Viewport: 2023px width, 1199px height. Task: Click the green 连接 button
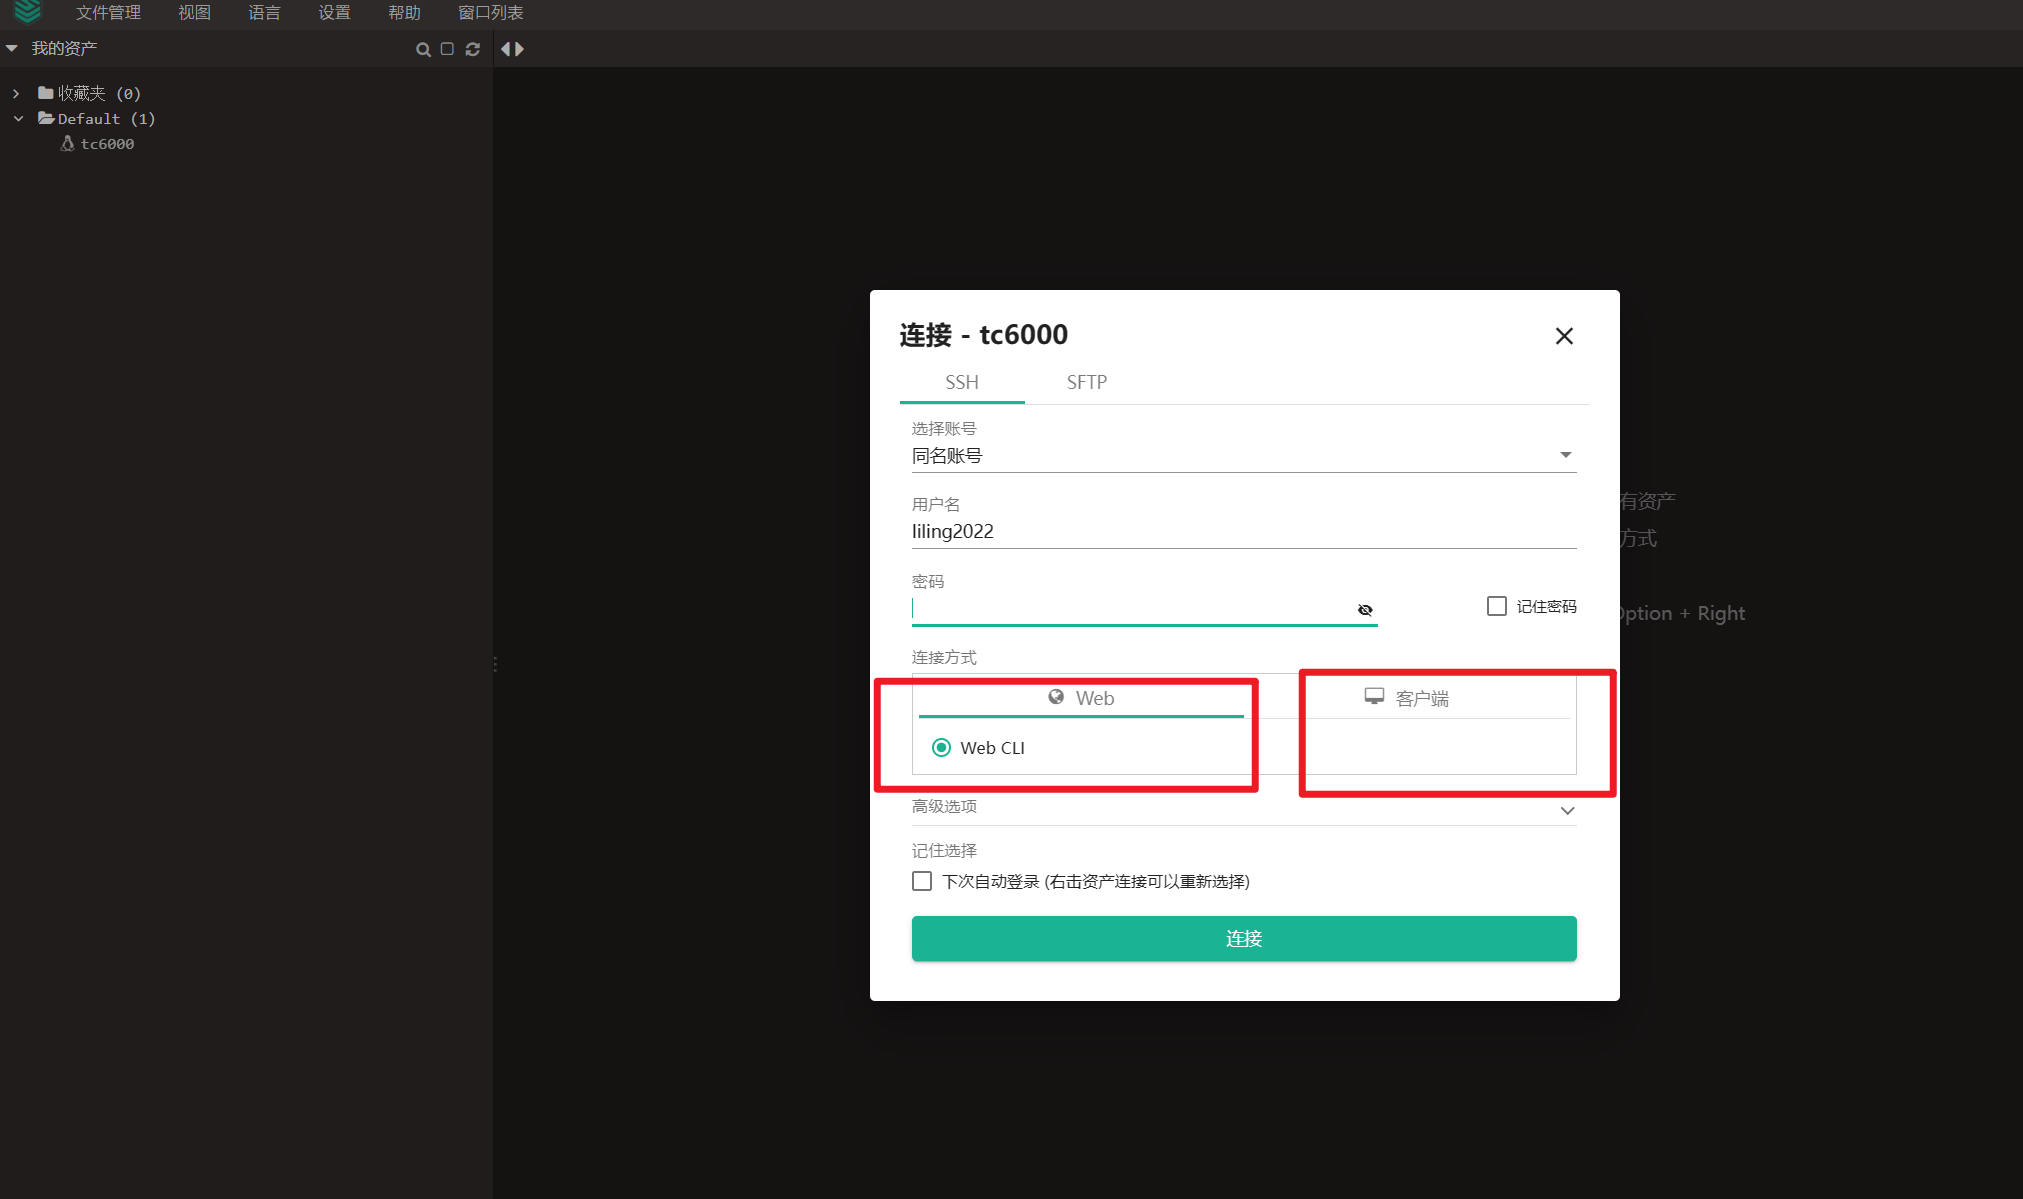(1243, 938)
